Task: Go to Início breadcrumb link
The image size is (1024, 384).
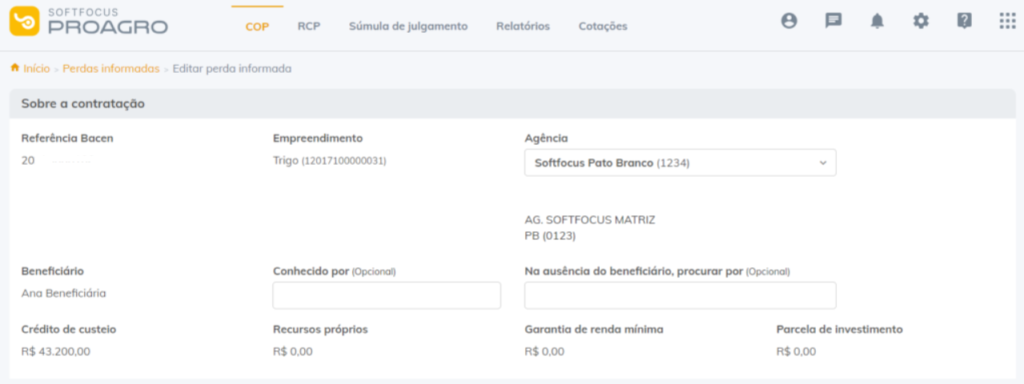Action: [x=37, y=69]
